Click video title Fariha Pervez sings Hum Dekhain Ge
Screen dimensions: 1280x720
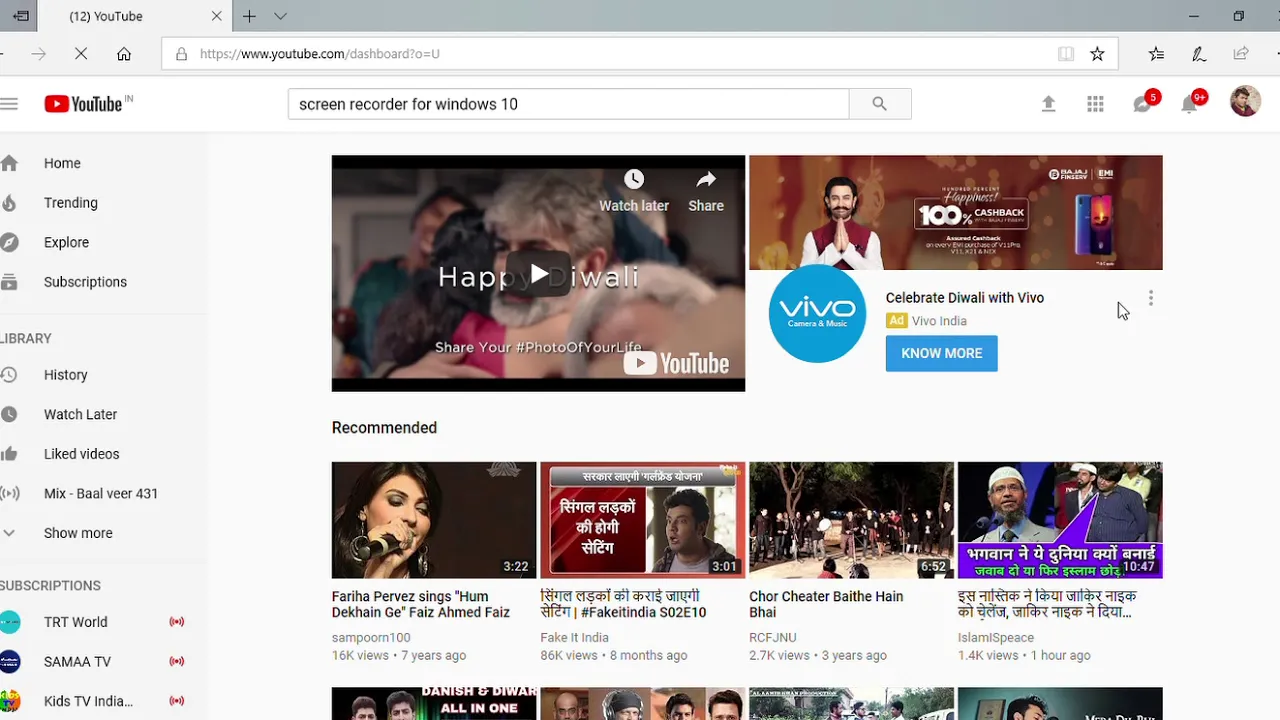click(421, 604)
